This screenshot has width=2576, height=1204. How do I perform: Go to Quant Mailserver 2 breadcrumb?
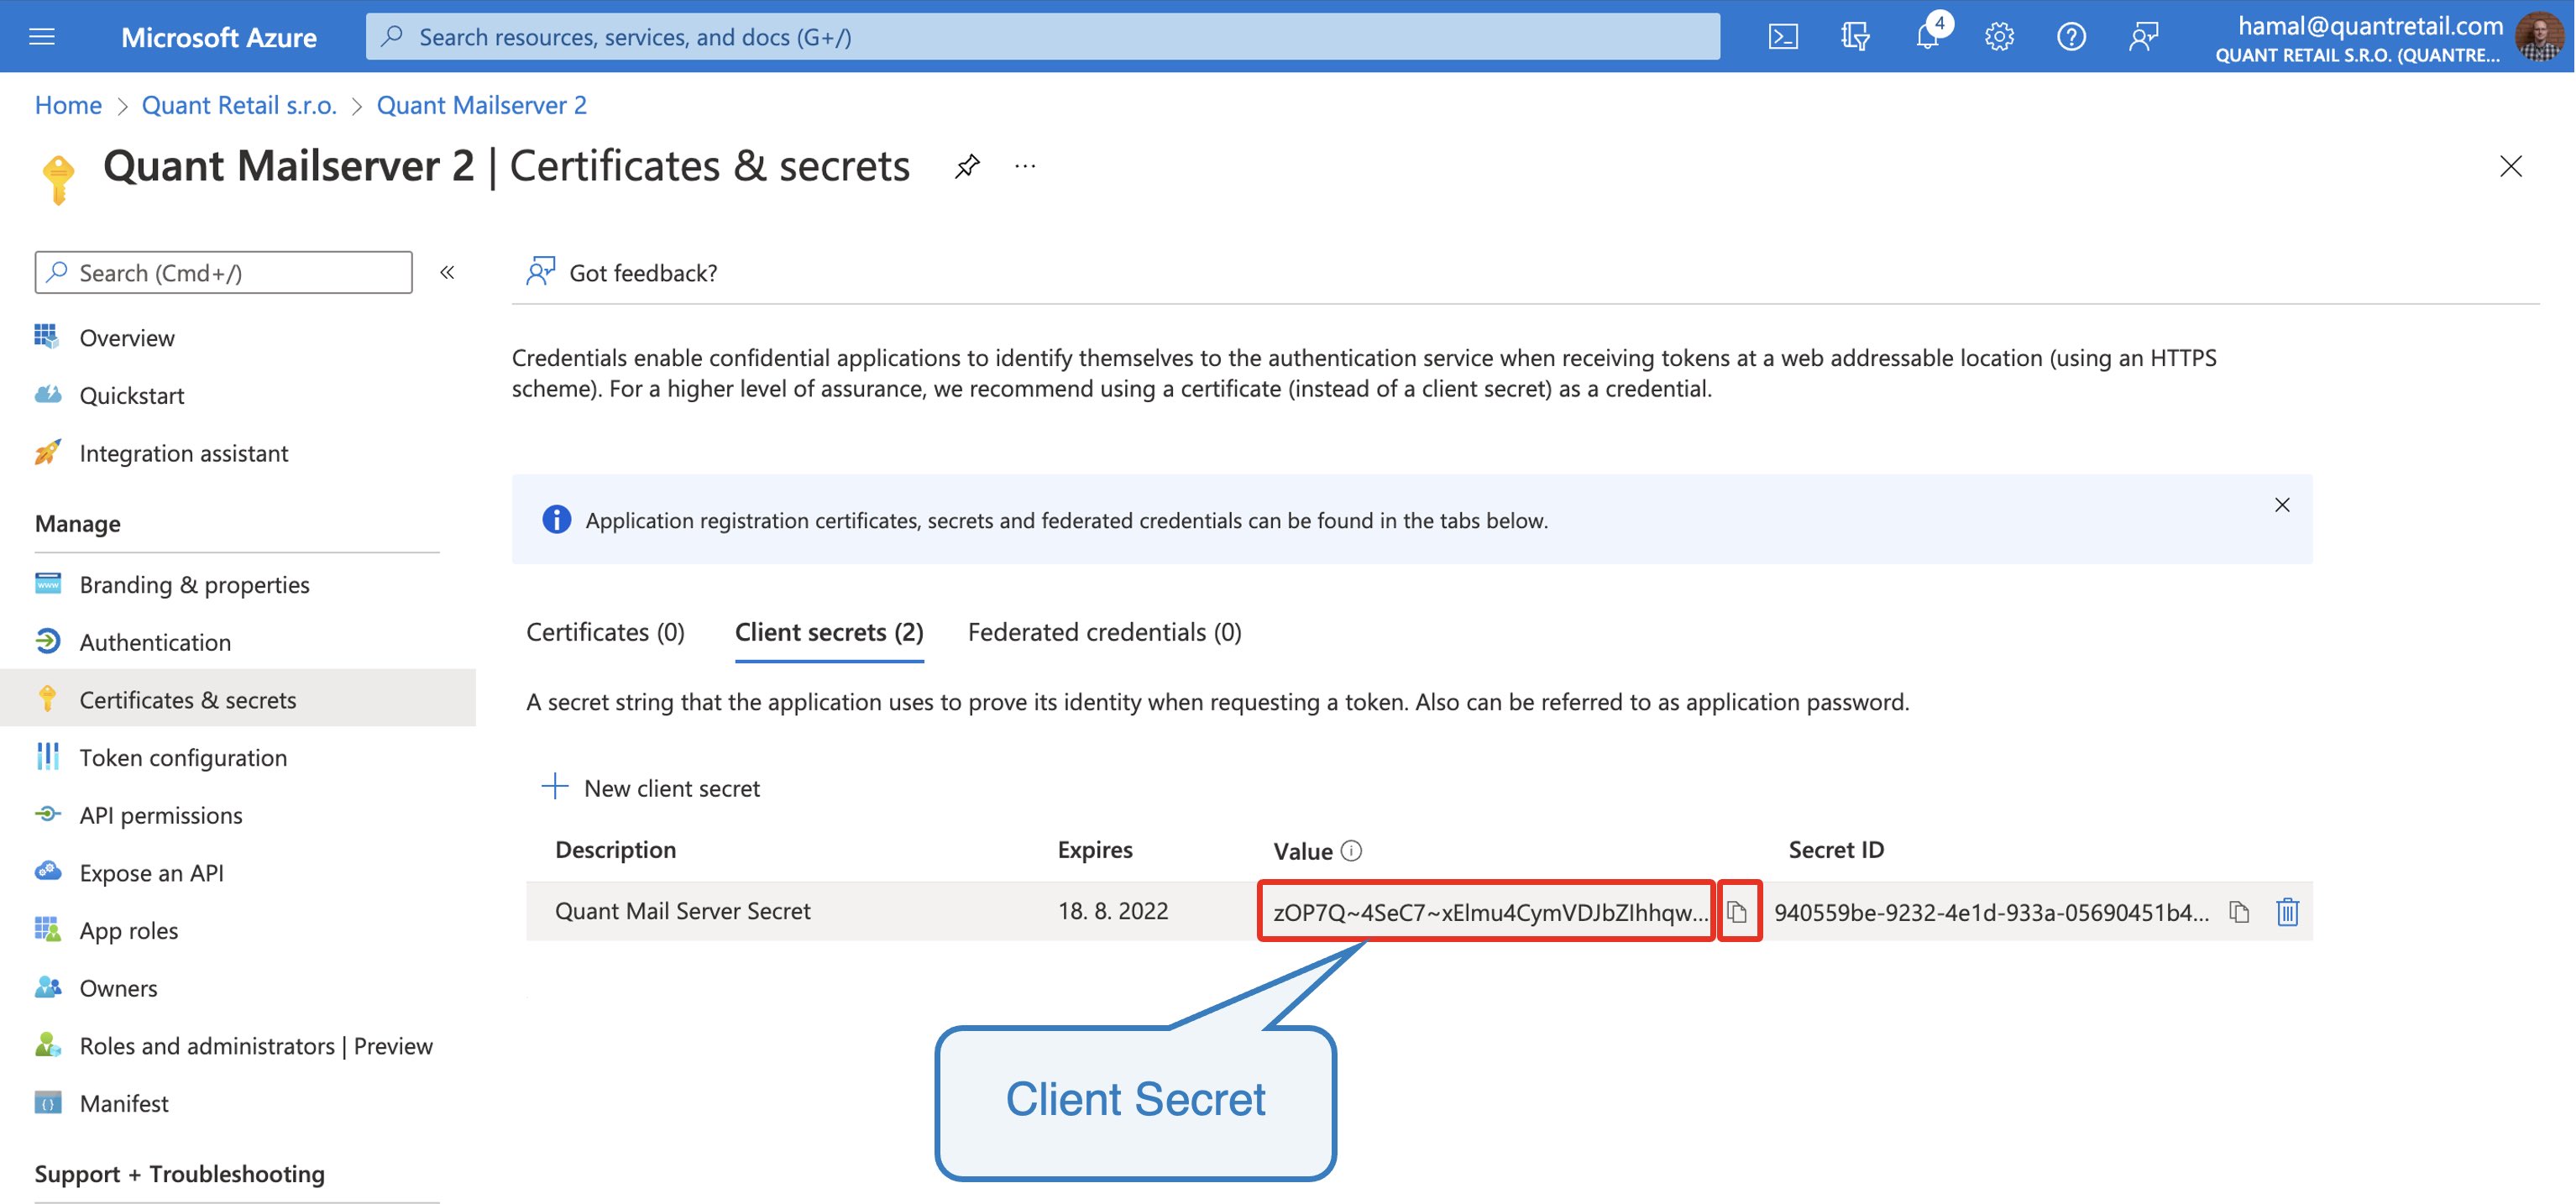point(481,105)
